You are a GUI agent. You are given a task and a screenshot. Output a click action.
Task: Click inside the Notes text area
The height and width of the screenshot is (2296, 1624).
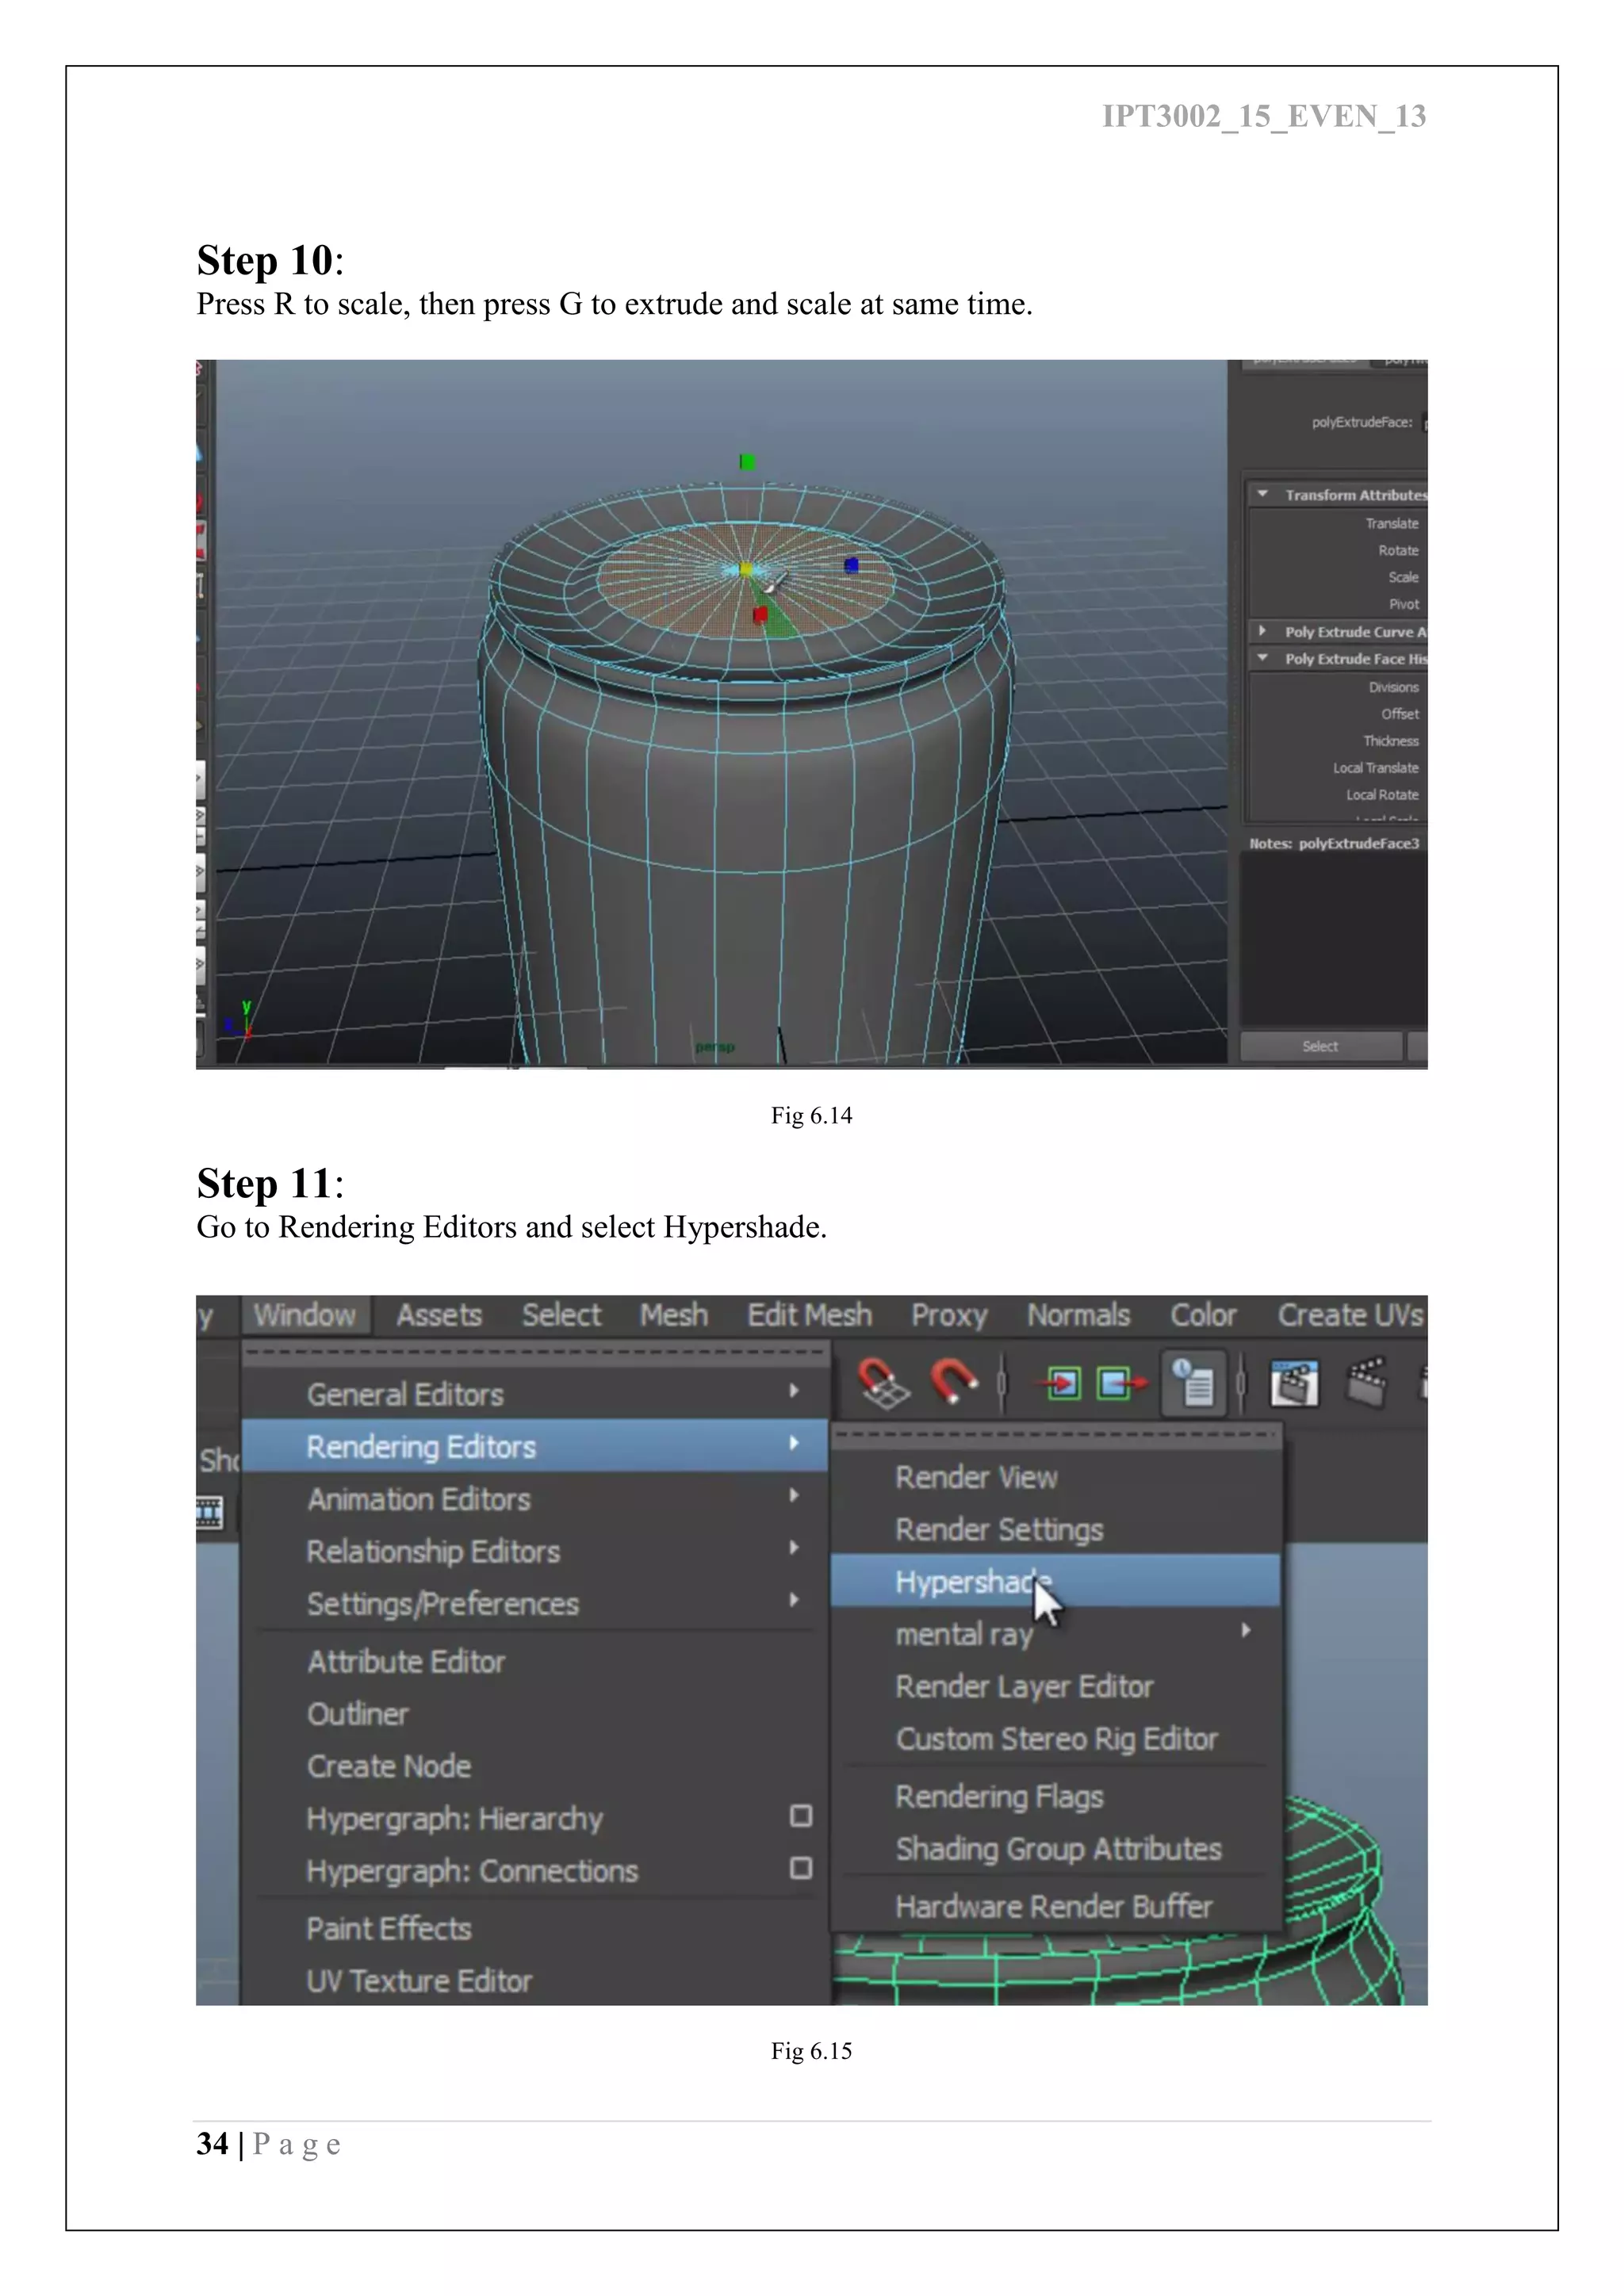[1333, 938]
